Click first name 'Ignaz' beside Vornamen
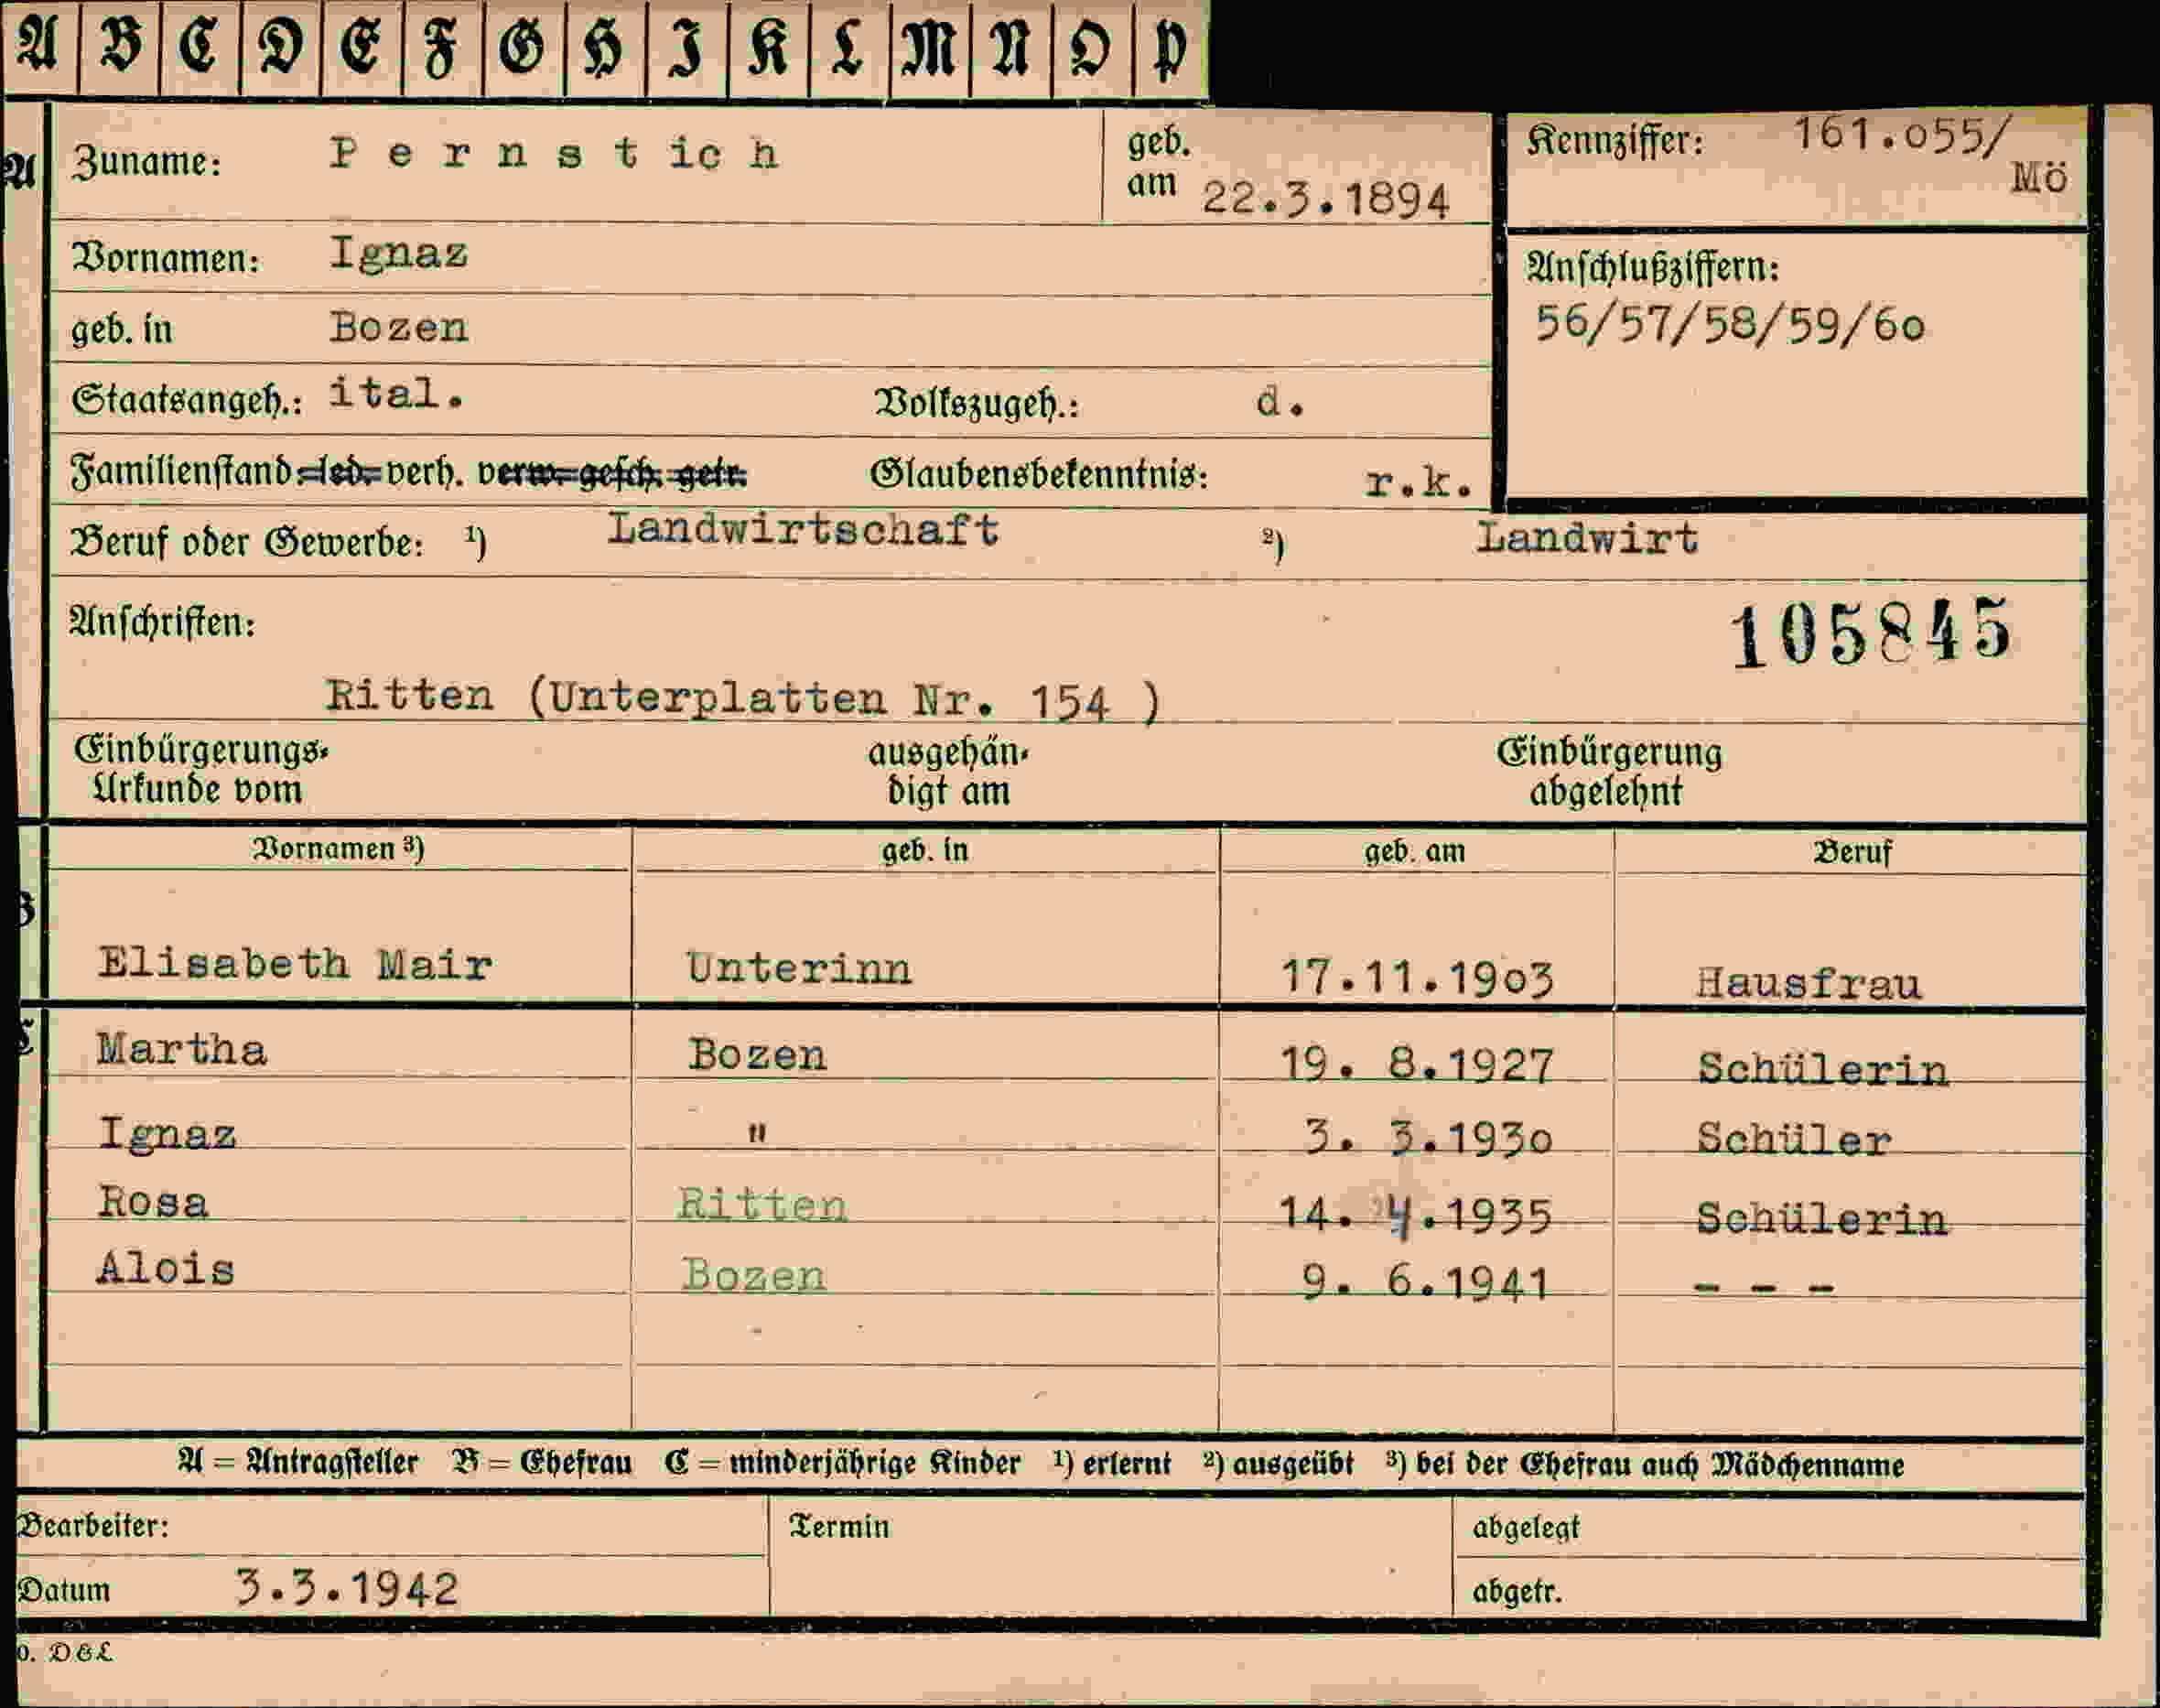The height and width of the screenshot is (1708, 2160). (399, 254)
